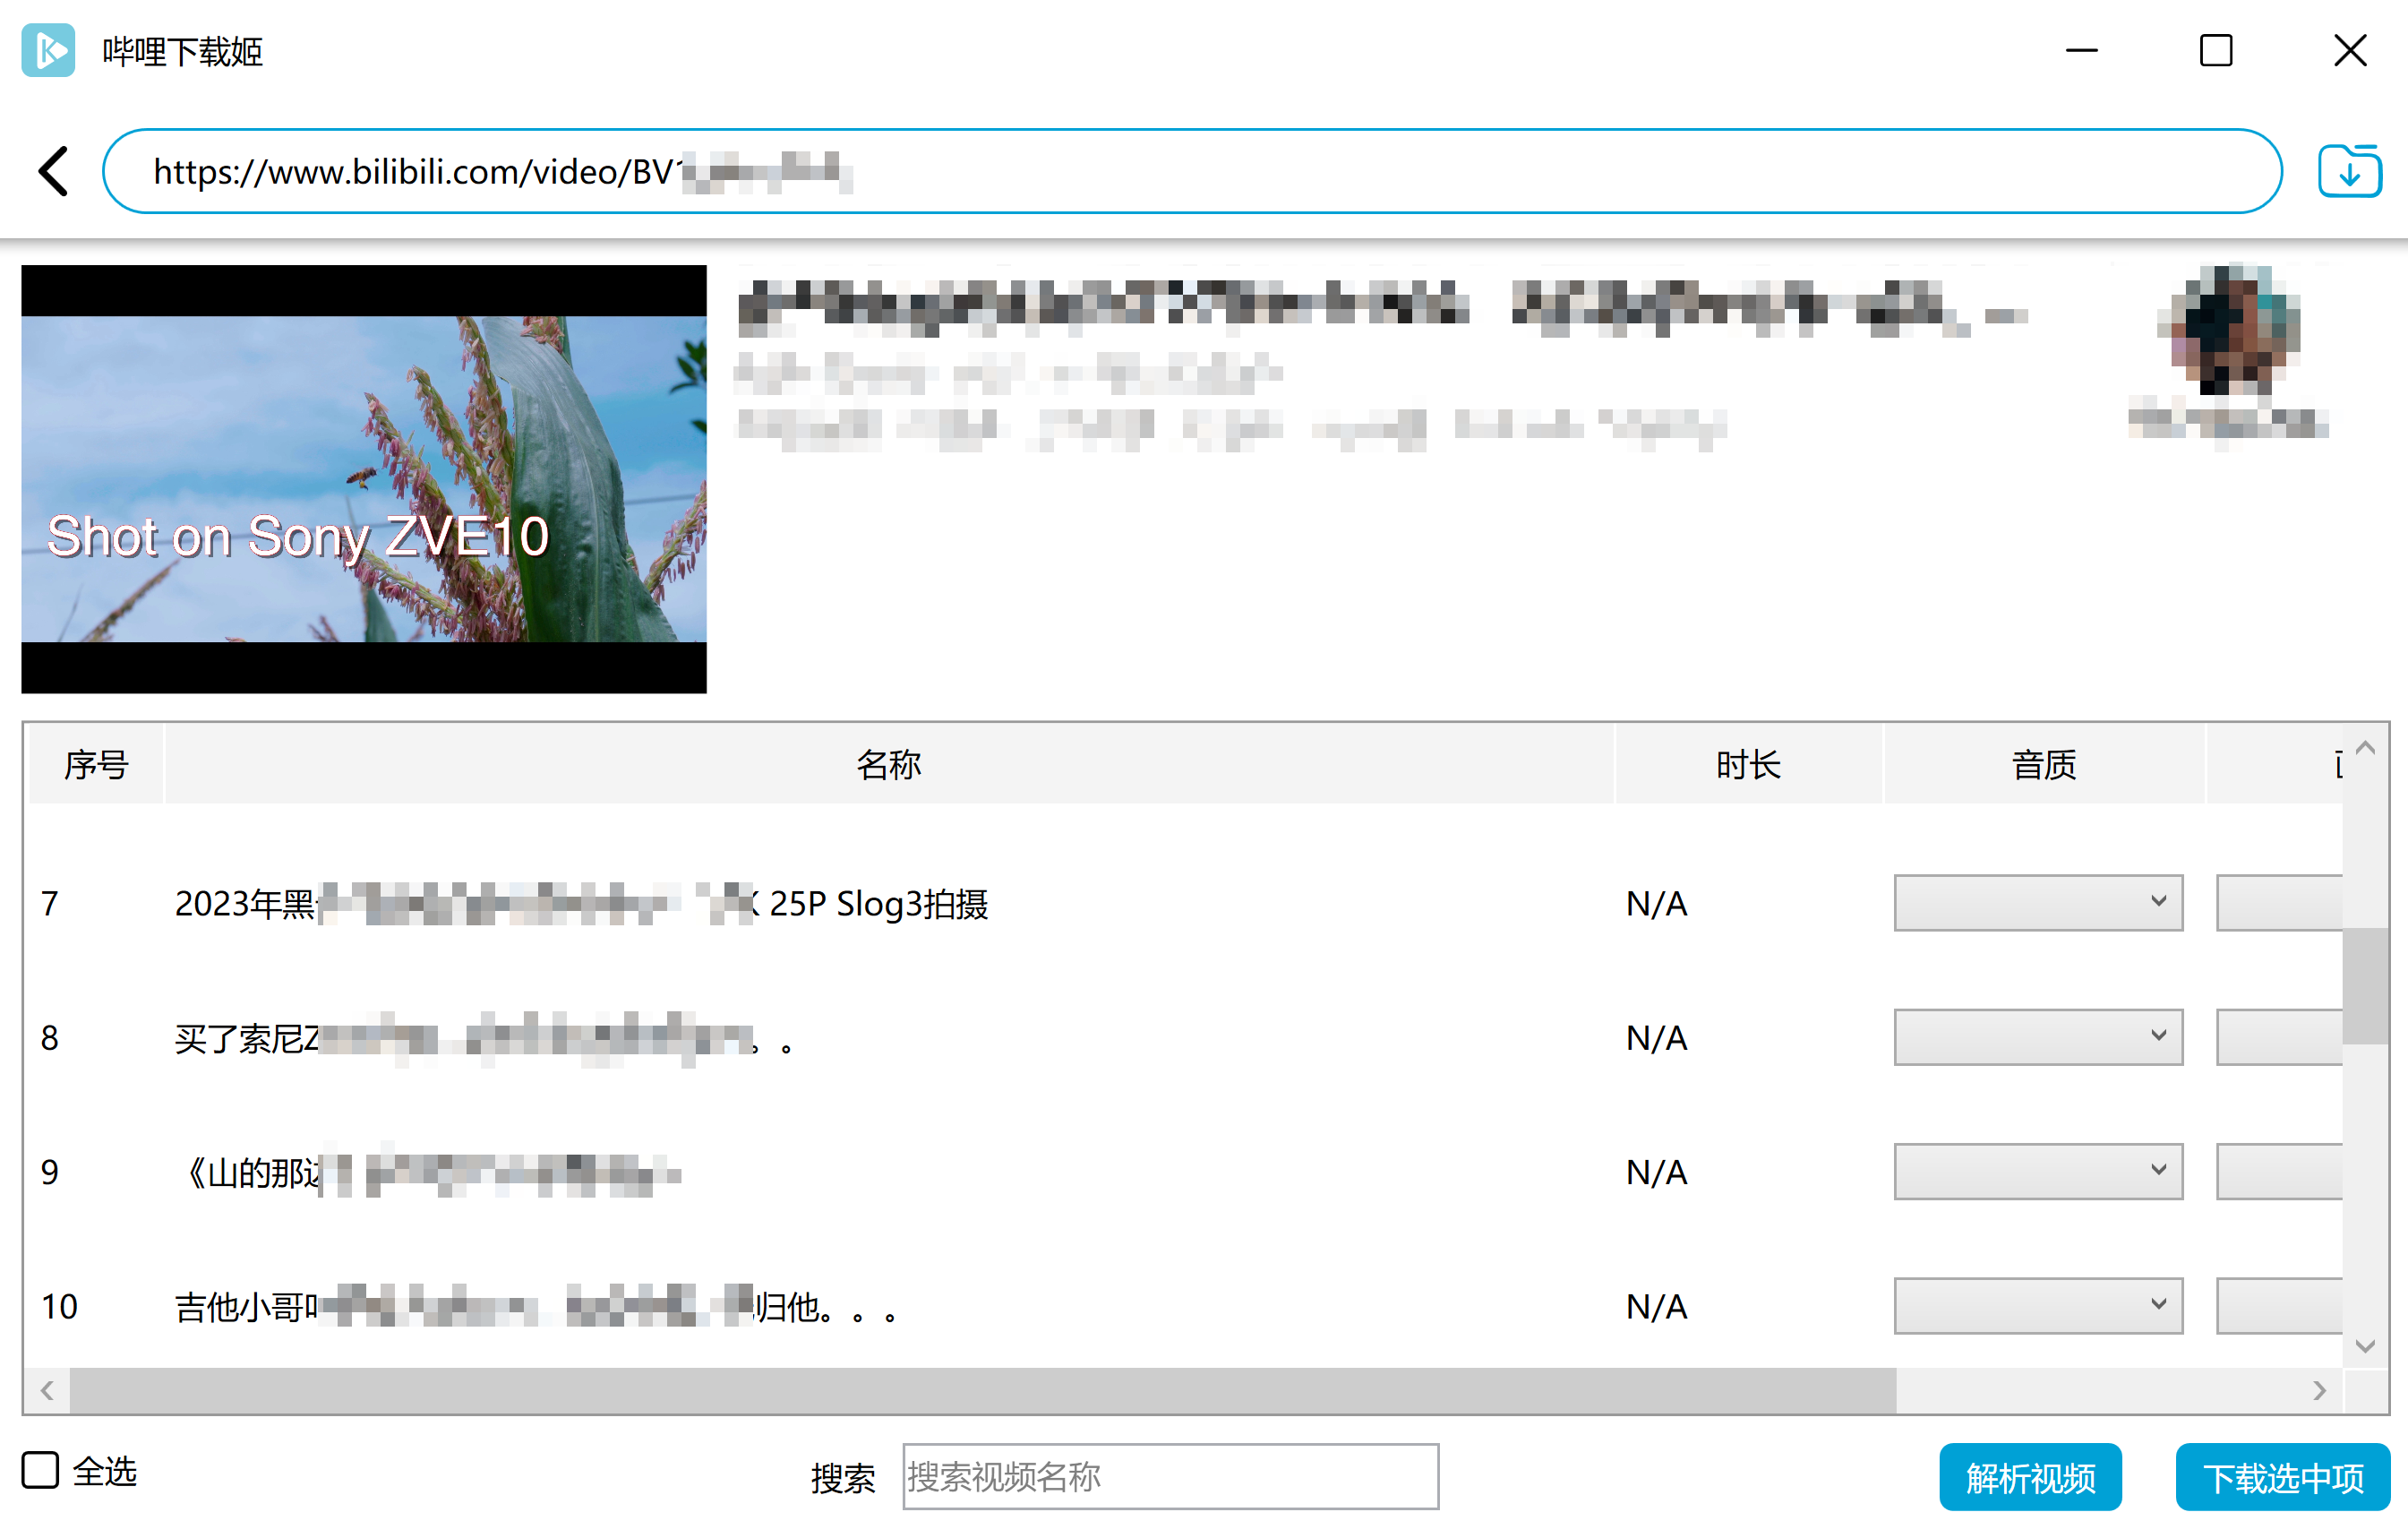Click the app logo icon
2408x1538 pixels.
[x=48, y=50]
